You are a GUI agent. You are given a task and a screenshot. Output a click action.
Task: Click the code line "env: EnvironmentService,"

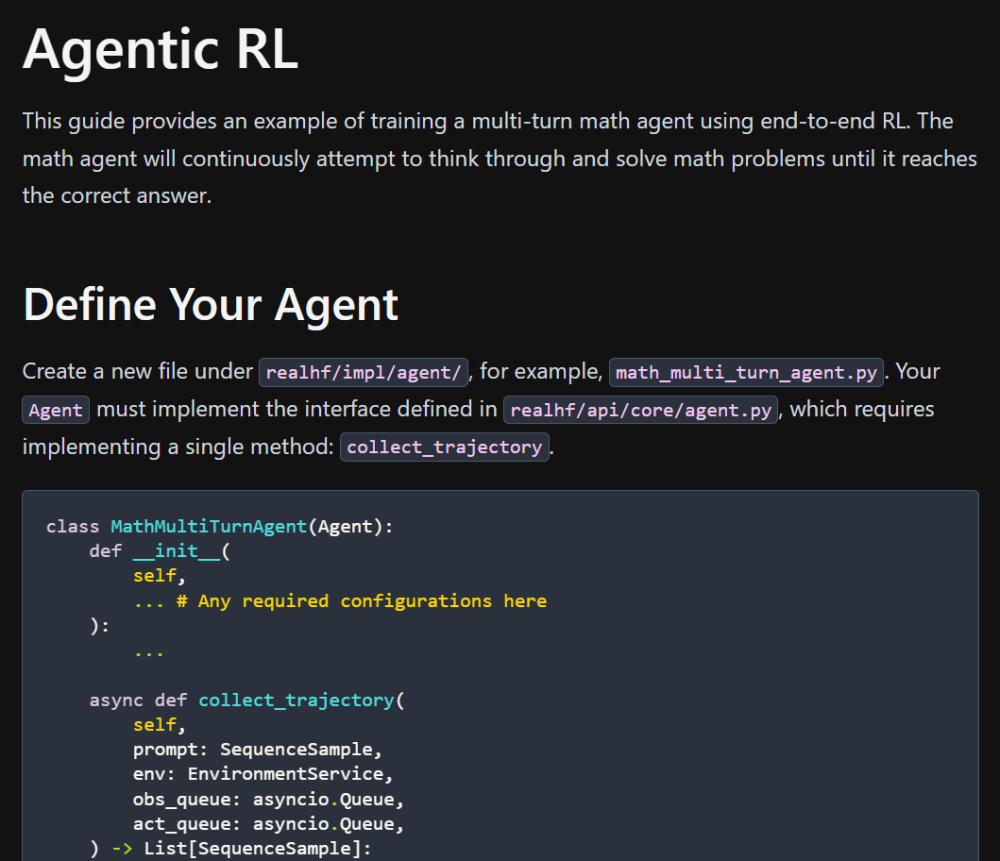263,774
